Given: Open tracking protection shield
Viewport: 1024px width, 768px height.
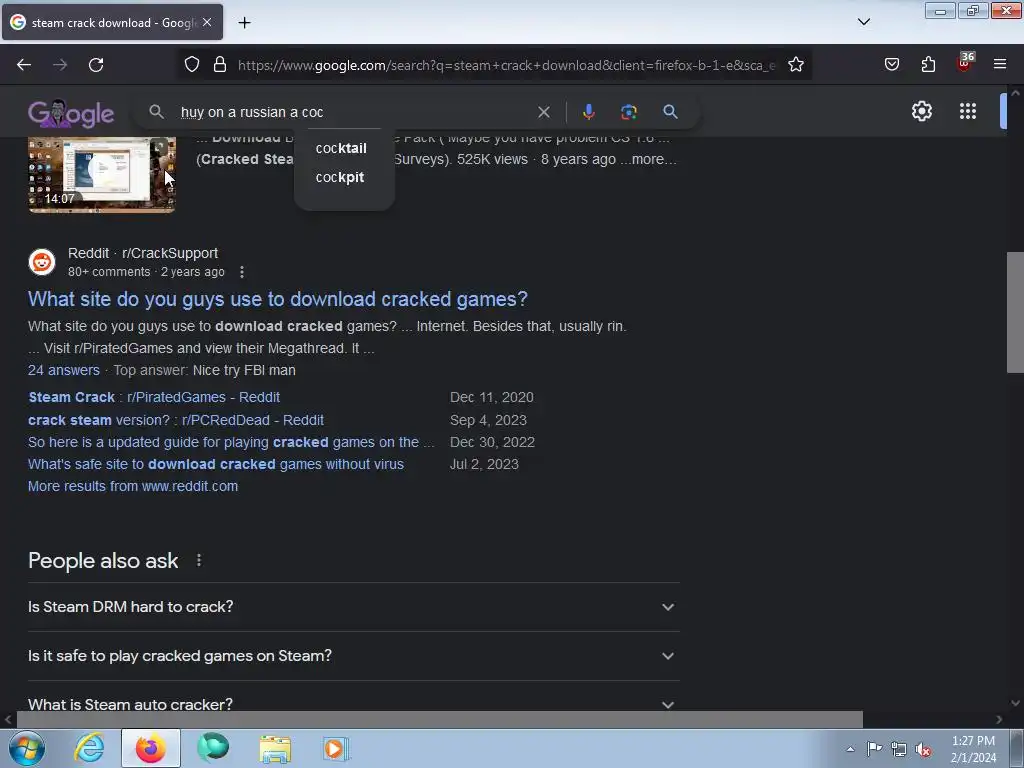Looking at the screenshot, I should coord(191,65).
